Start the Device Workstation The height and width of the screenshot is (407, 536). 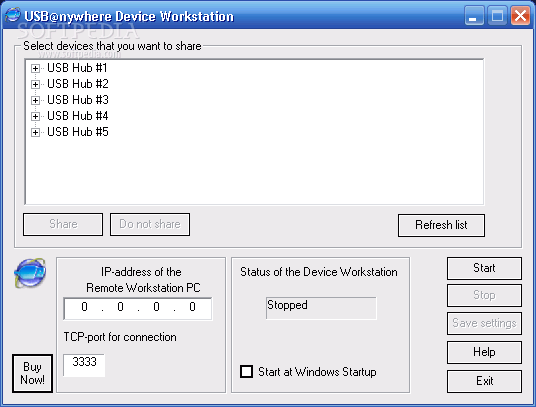(x=484, y=268)
